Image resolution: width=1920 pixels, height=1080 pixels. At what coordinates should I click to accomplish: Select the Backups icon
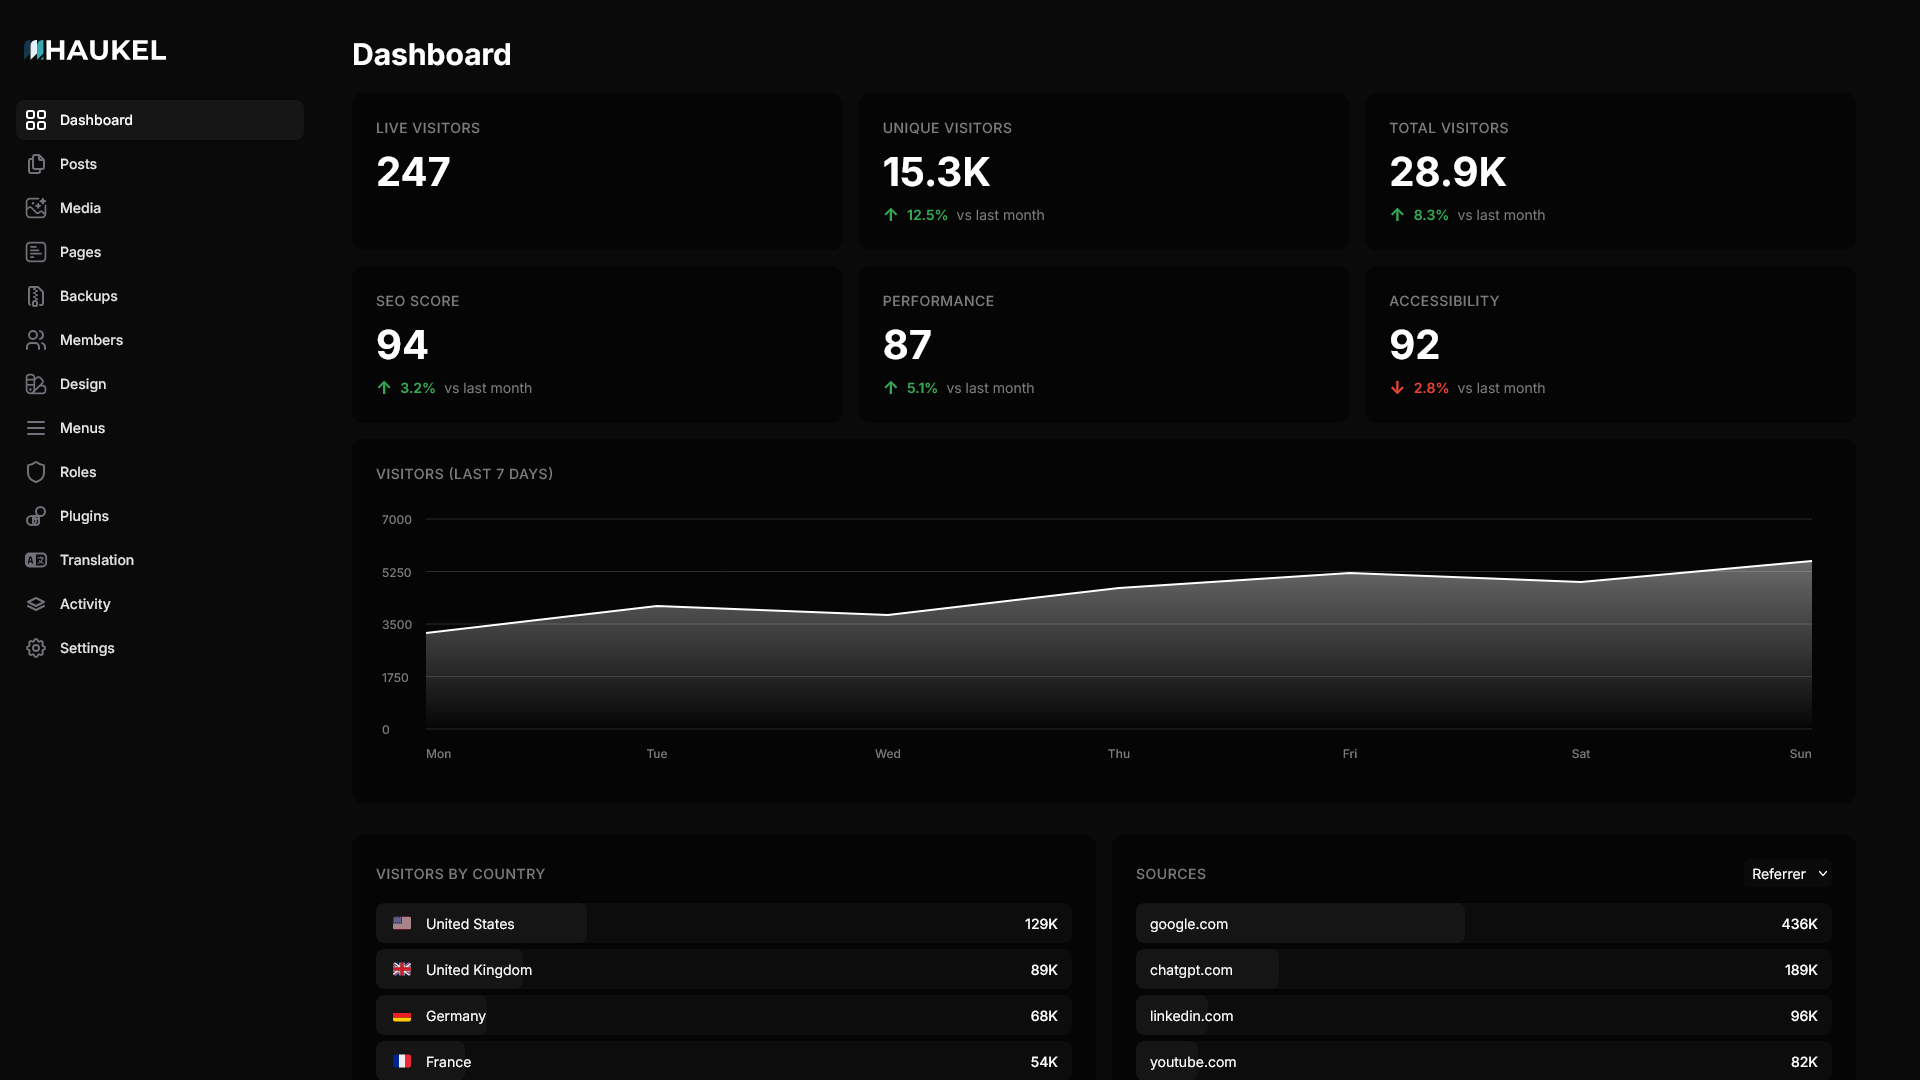(36, 296)
